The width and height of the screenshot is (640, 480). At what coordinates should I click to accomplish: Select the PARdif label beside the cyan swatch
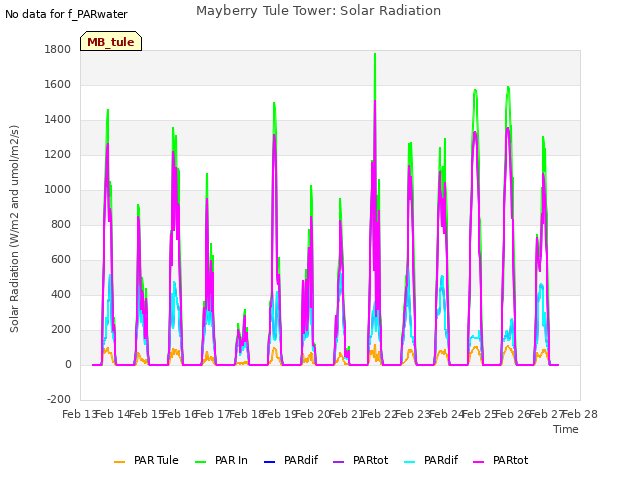point(441,460)
